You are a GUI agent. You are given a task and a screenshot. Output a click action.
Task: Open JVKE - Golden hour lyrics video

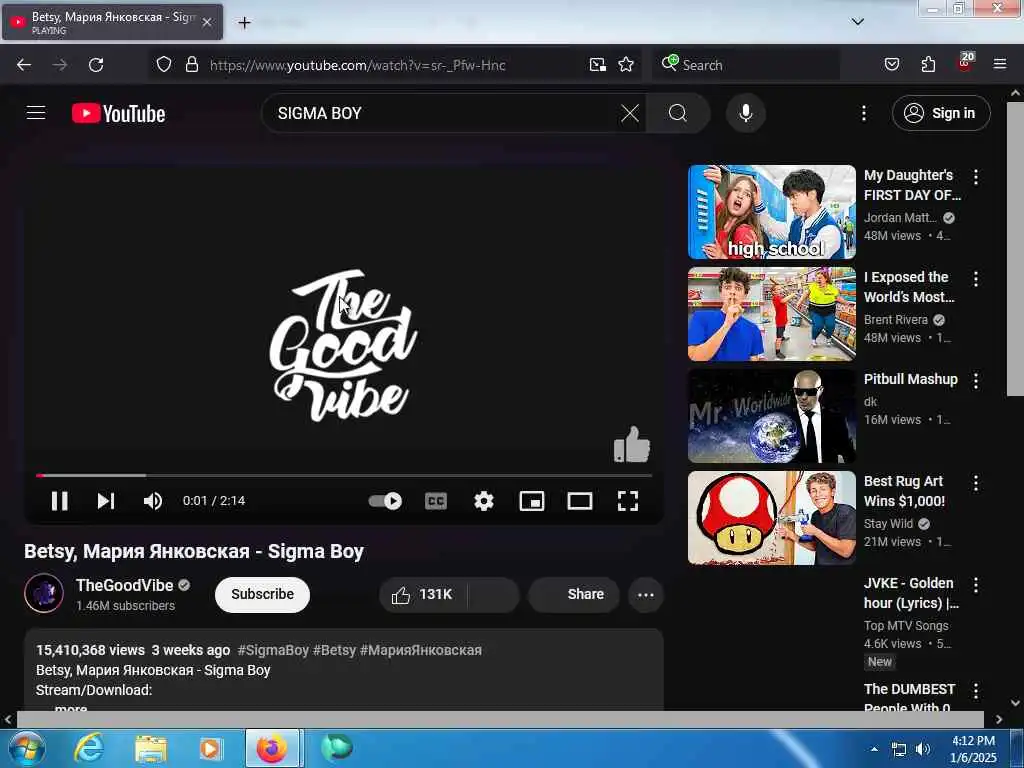pos(911,593)
